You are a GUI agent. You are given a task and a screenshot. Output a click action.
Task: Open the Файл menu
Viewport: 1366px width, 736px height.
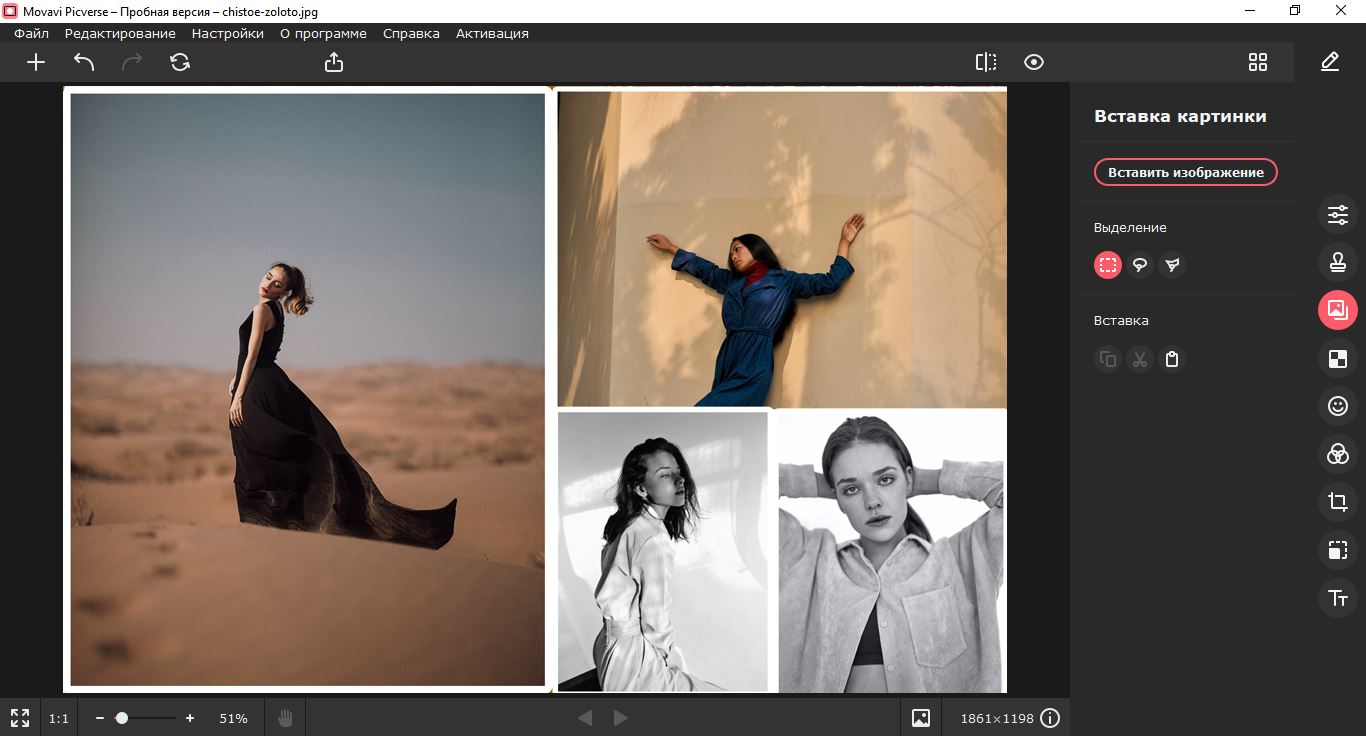[x=32, y=33]
